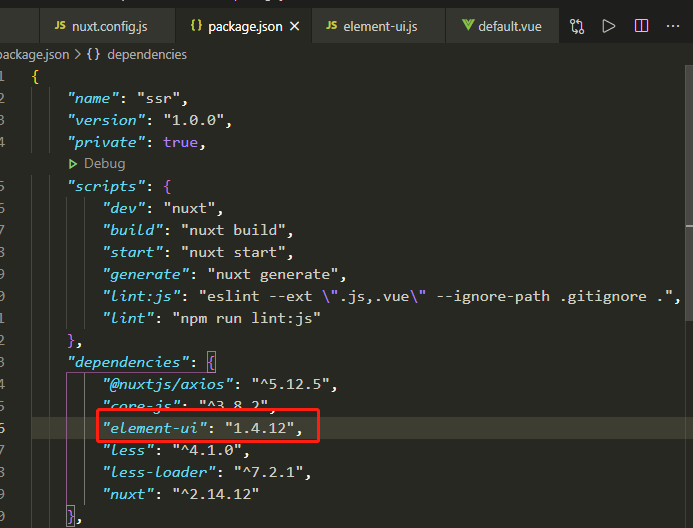Click the "^5.12.5" version value
Screen dimensions: 693x528
(x=290, y=384)
